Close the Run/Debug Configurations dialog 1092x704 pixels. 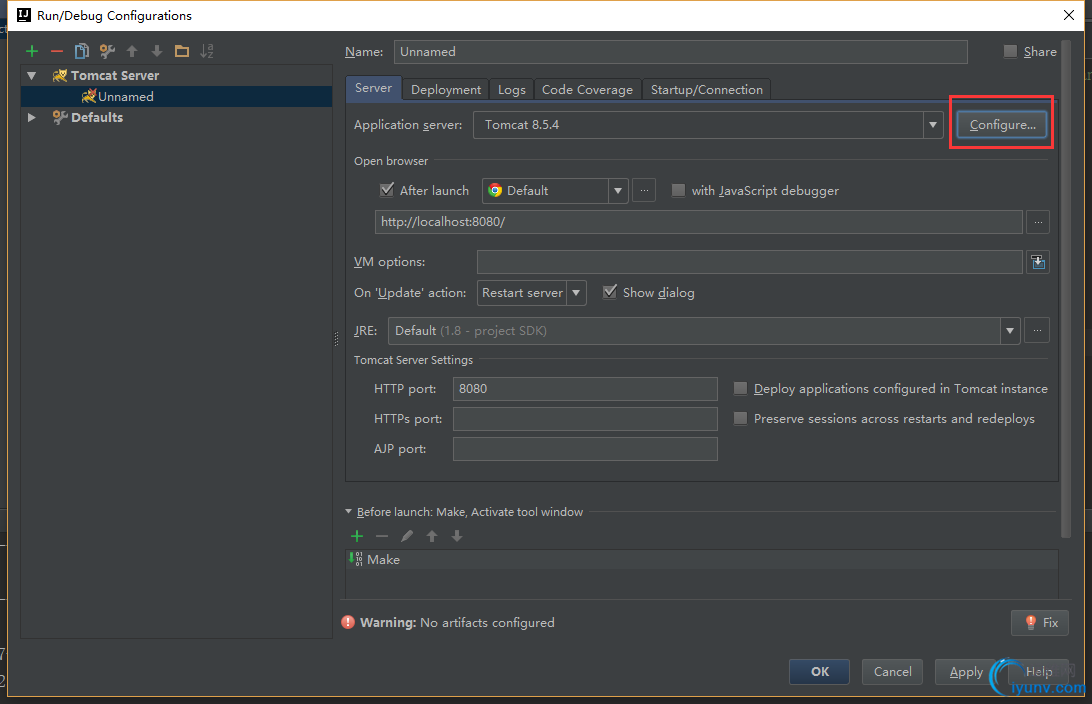(x=1069, y=15)
